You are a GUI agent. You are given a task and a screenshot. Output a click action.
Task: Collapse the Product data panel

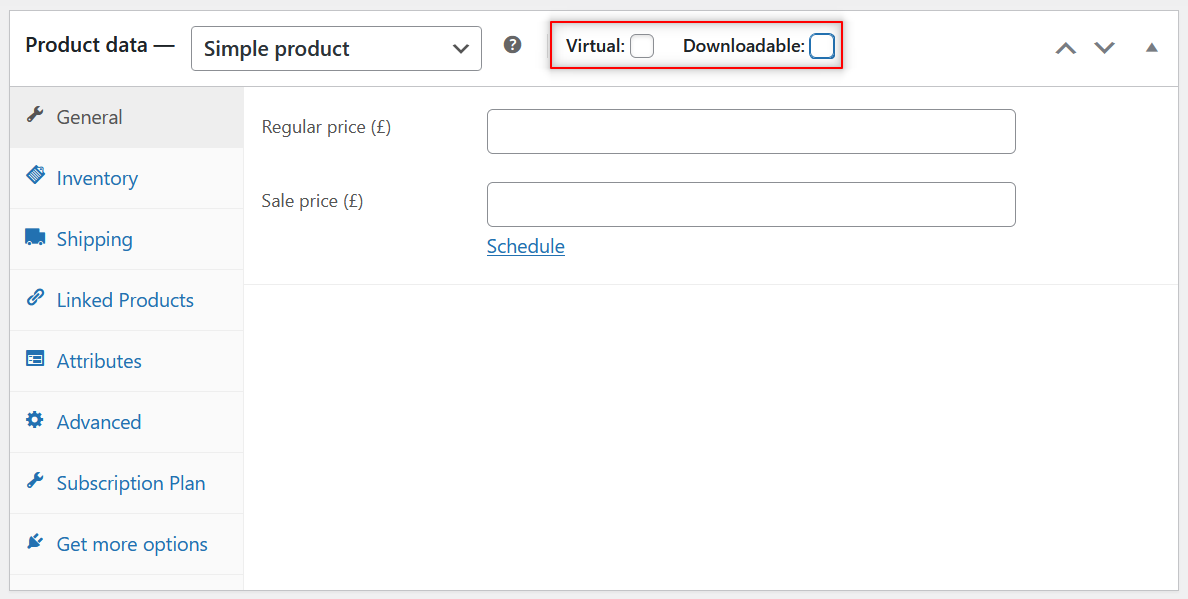pos(1151,46)
